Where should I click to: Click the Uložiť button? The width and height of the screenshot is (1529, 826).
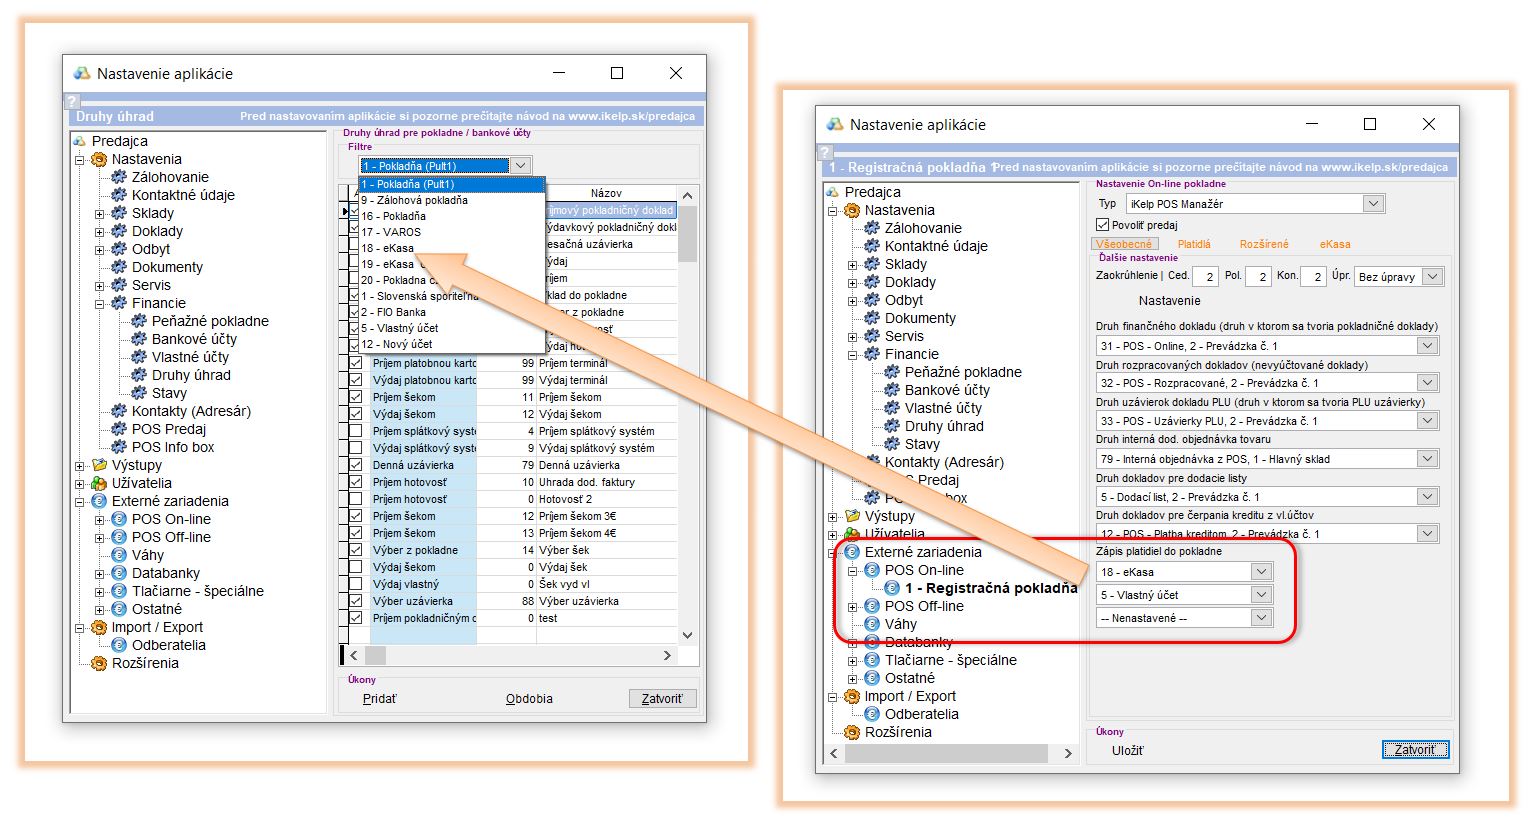pos(1127,750)
